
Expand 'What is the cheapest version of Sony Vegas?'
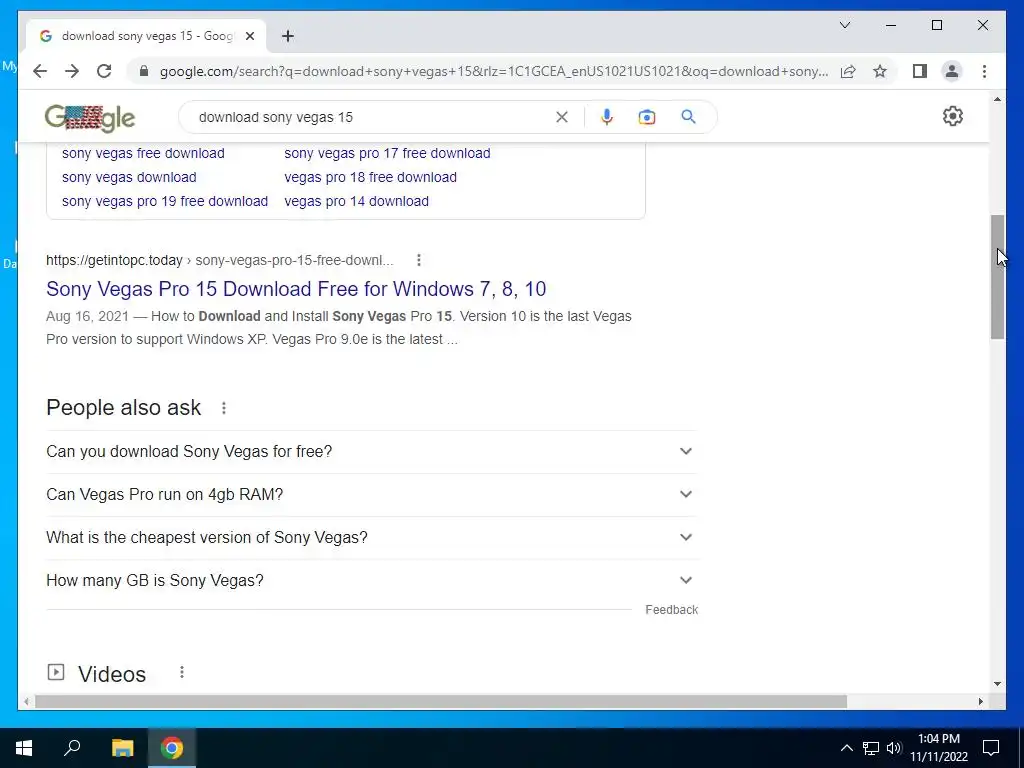tap(372, 537)
